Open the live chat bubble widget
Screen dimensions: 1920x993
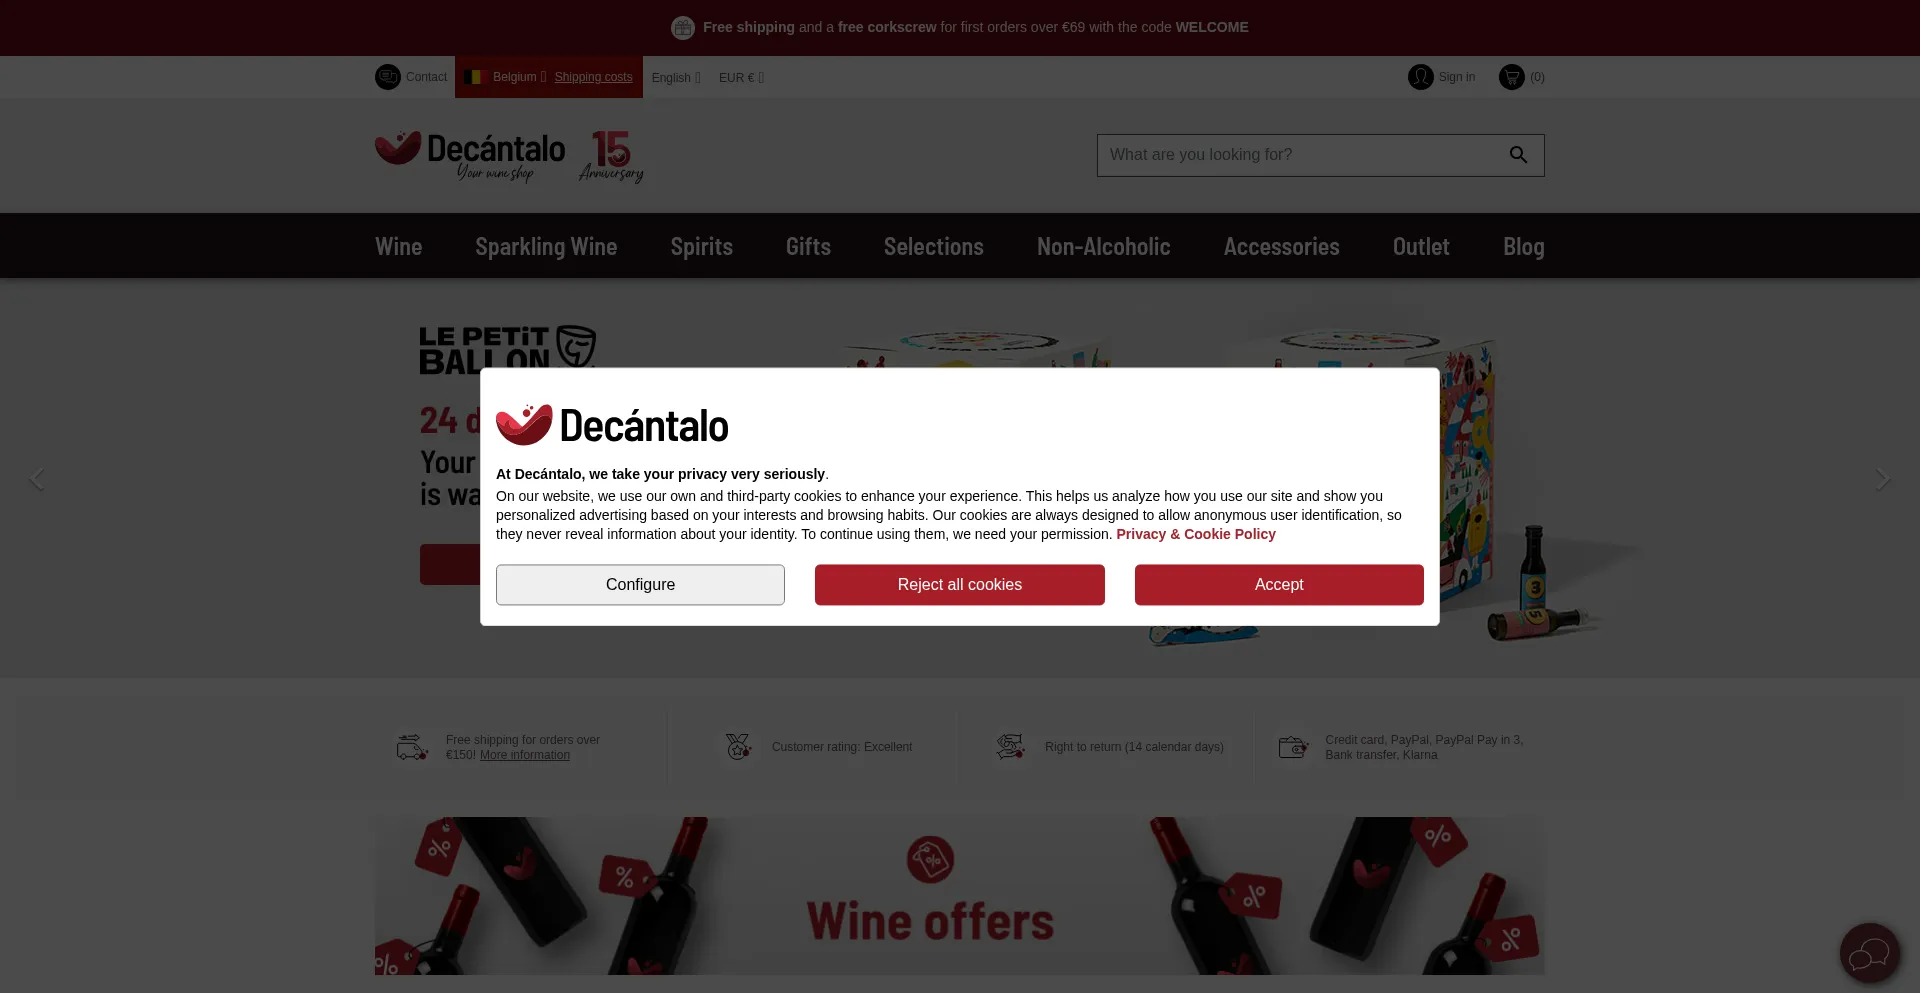1869,953
